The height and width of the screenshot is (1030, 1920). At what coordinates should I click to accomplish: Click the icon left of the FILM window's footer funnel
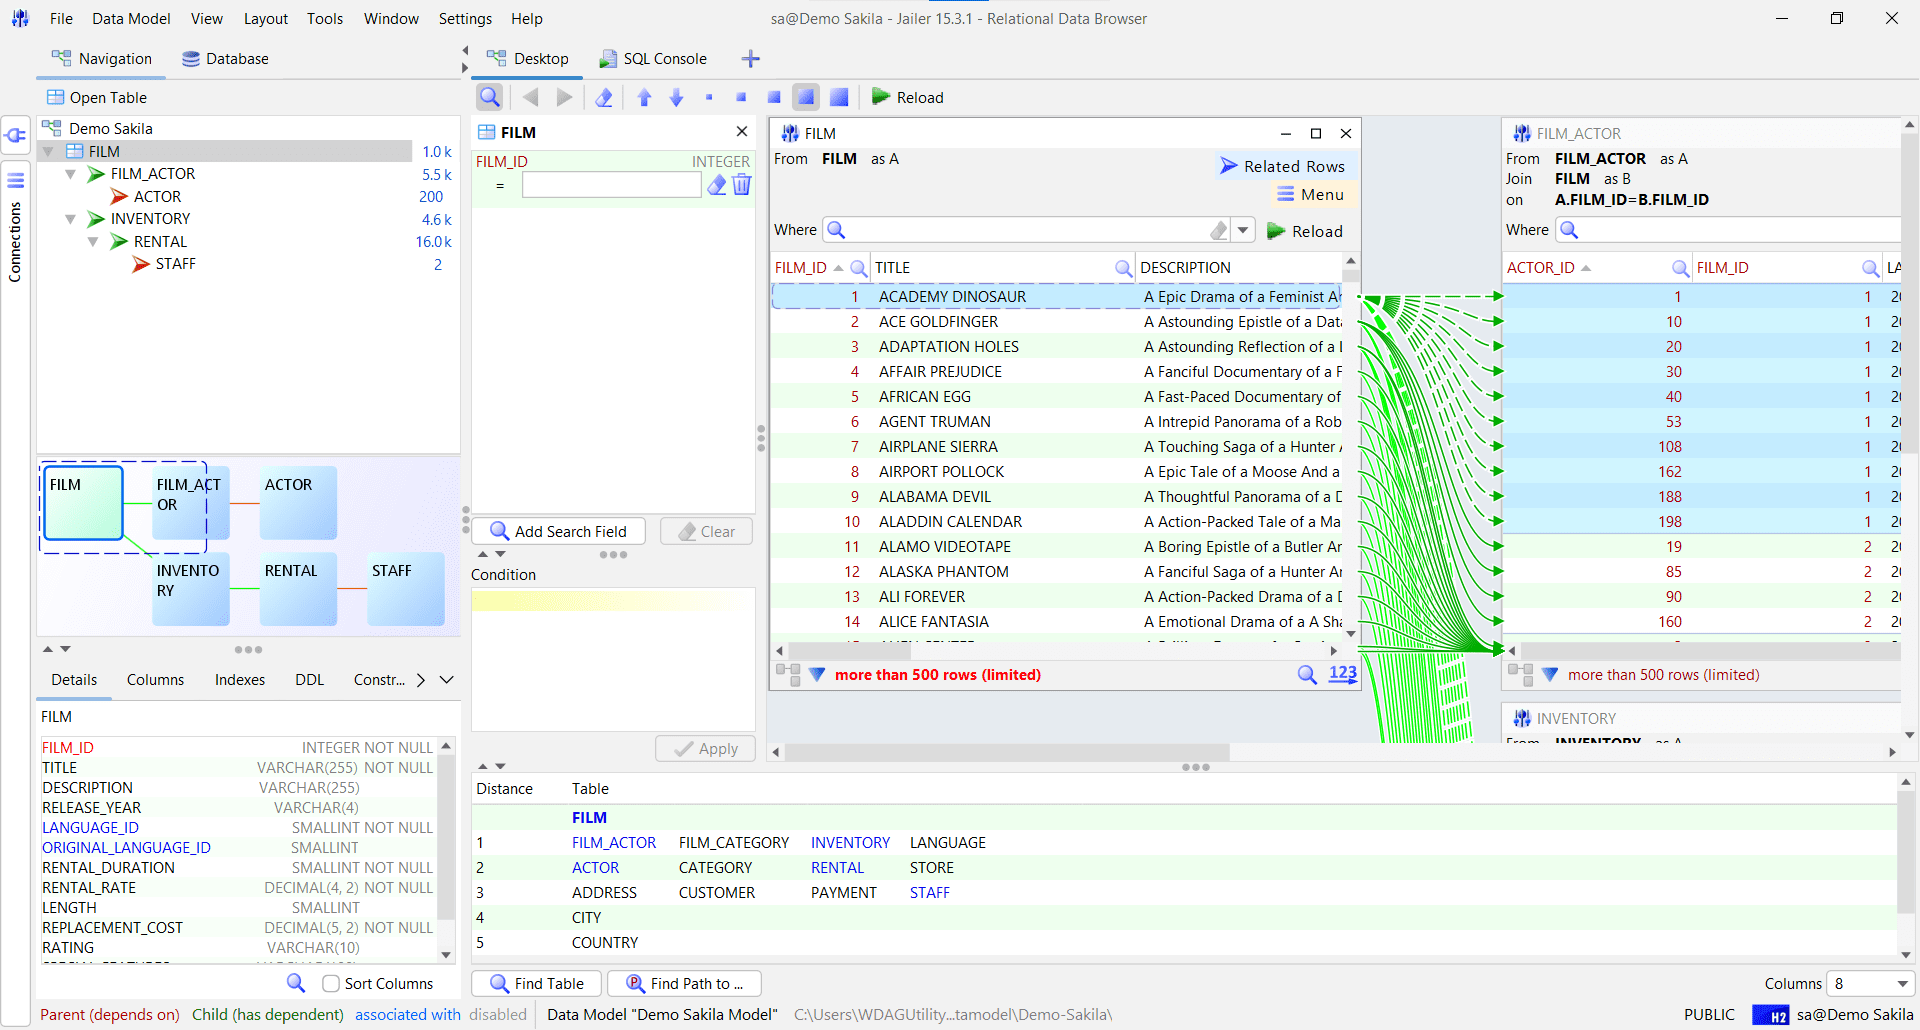pyautogui.click(x=788, y=674)
